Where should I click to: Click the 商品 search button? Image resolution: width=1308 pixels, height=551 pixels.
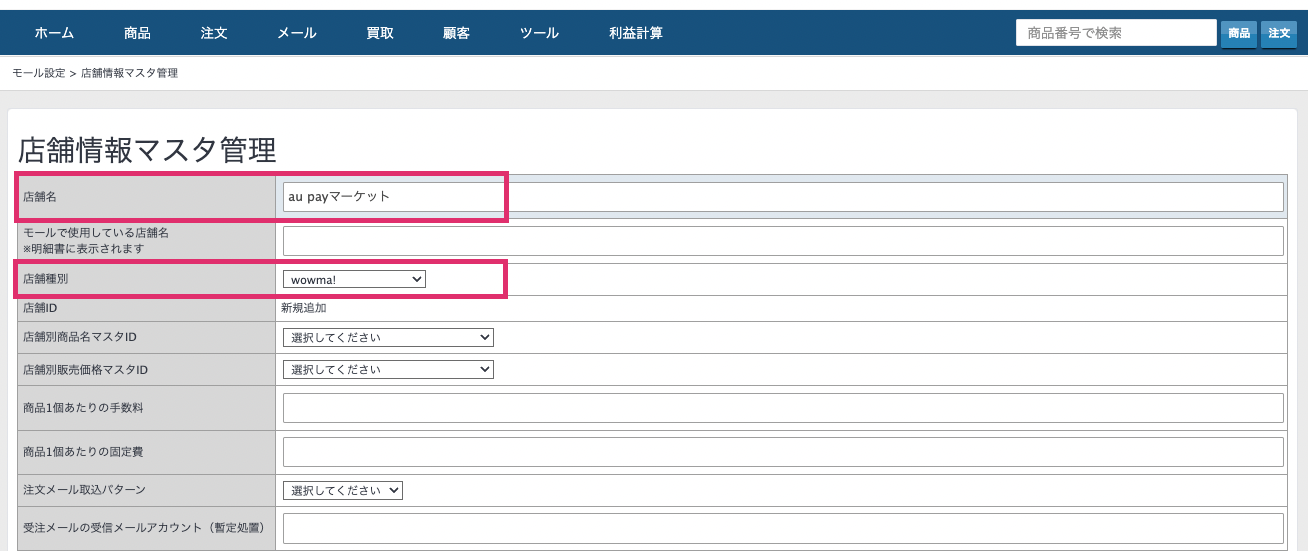1240,33
